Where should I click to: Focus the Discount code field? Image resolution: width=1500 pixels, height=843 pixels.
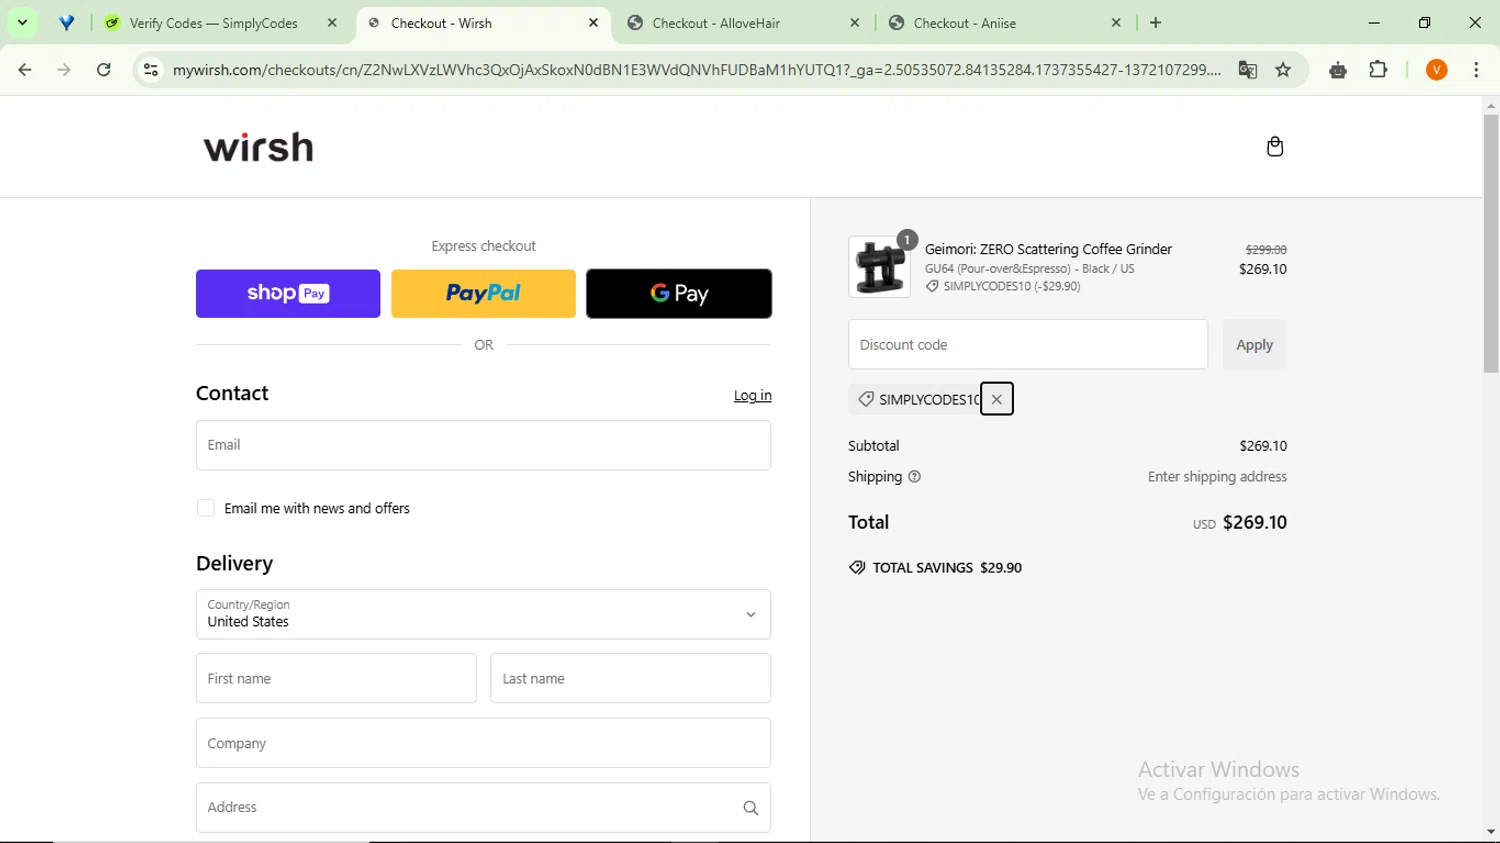coord(1028,345)
